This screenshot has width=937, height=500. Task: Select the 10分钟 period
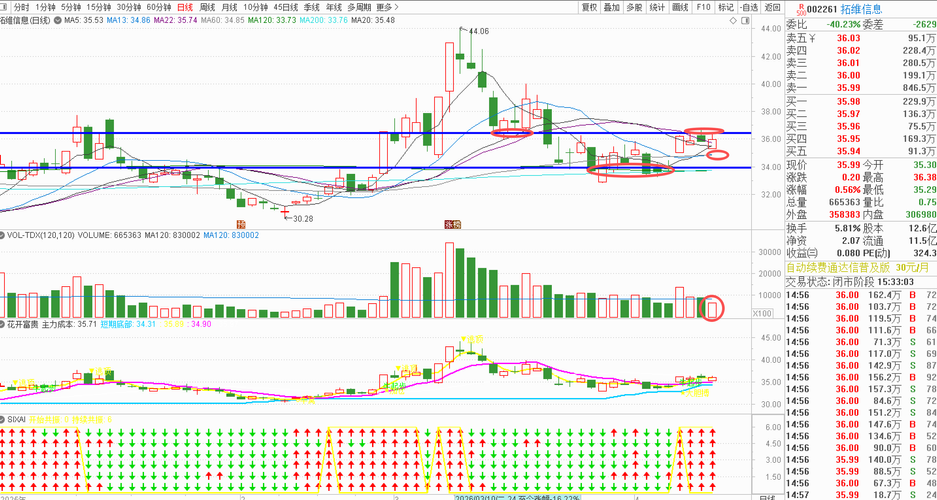pos(255,7)
